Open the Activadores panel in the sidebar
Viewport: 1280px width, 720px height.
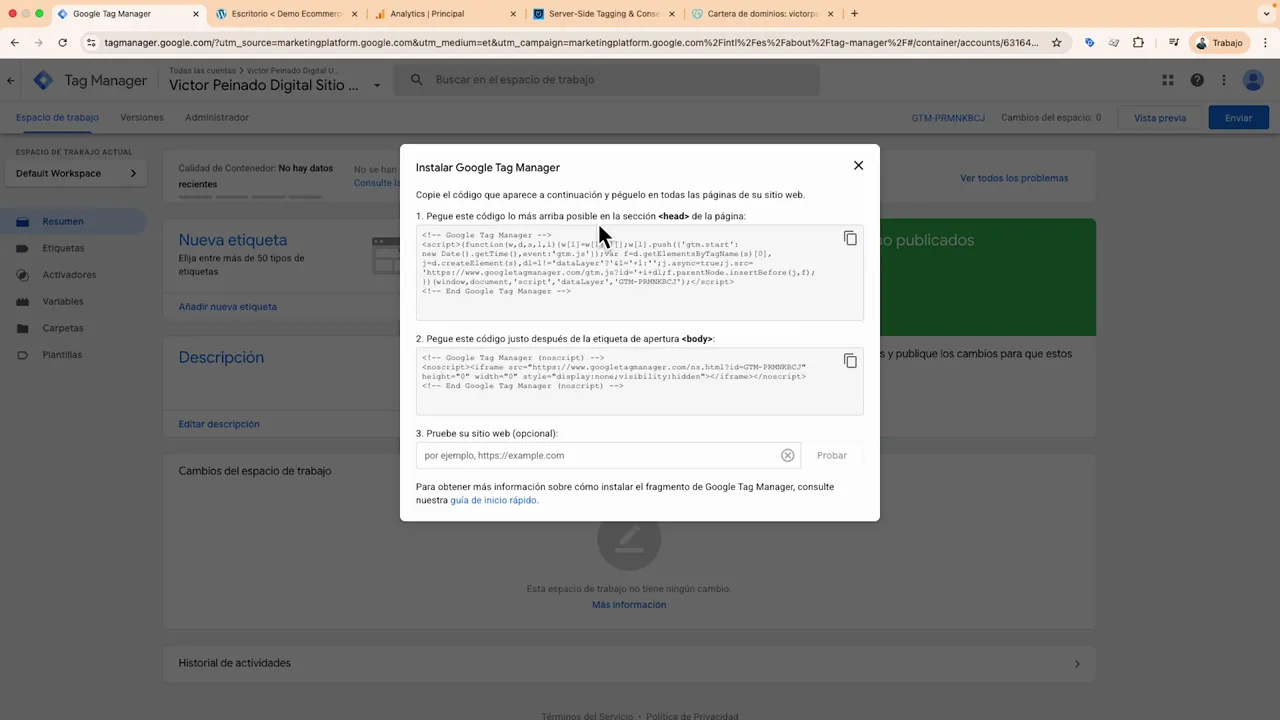tap(23, 274)
